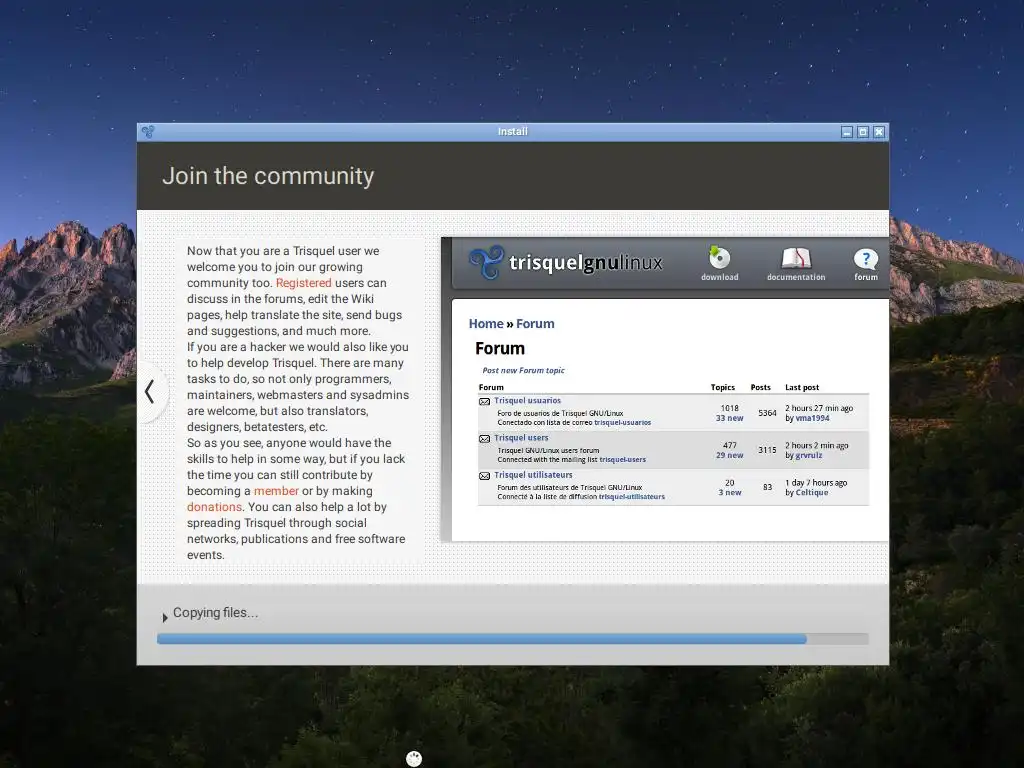1024x768 pixels.
Task: Click the user grvrulz link
Action: [x=808, y=455]
